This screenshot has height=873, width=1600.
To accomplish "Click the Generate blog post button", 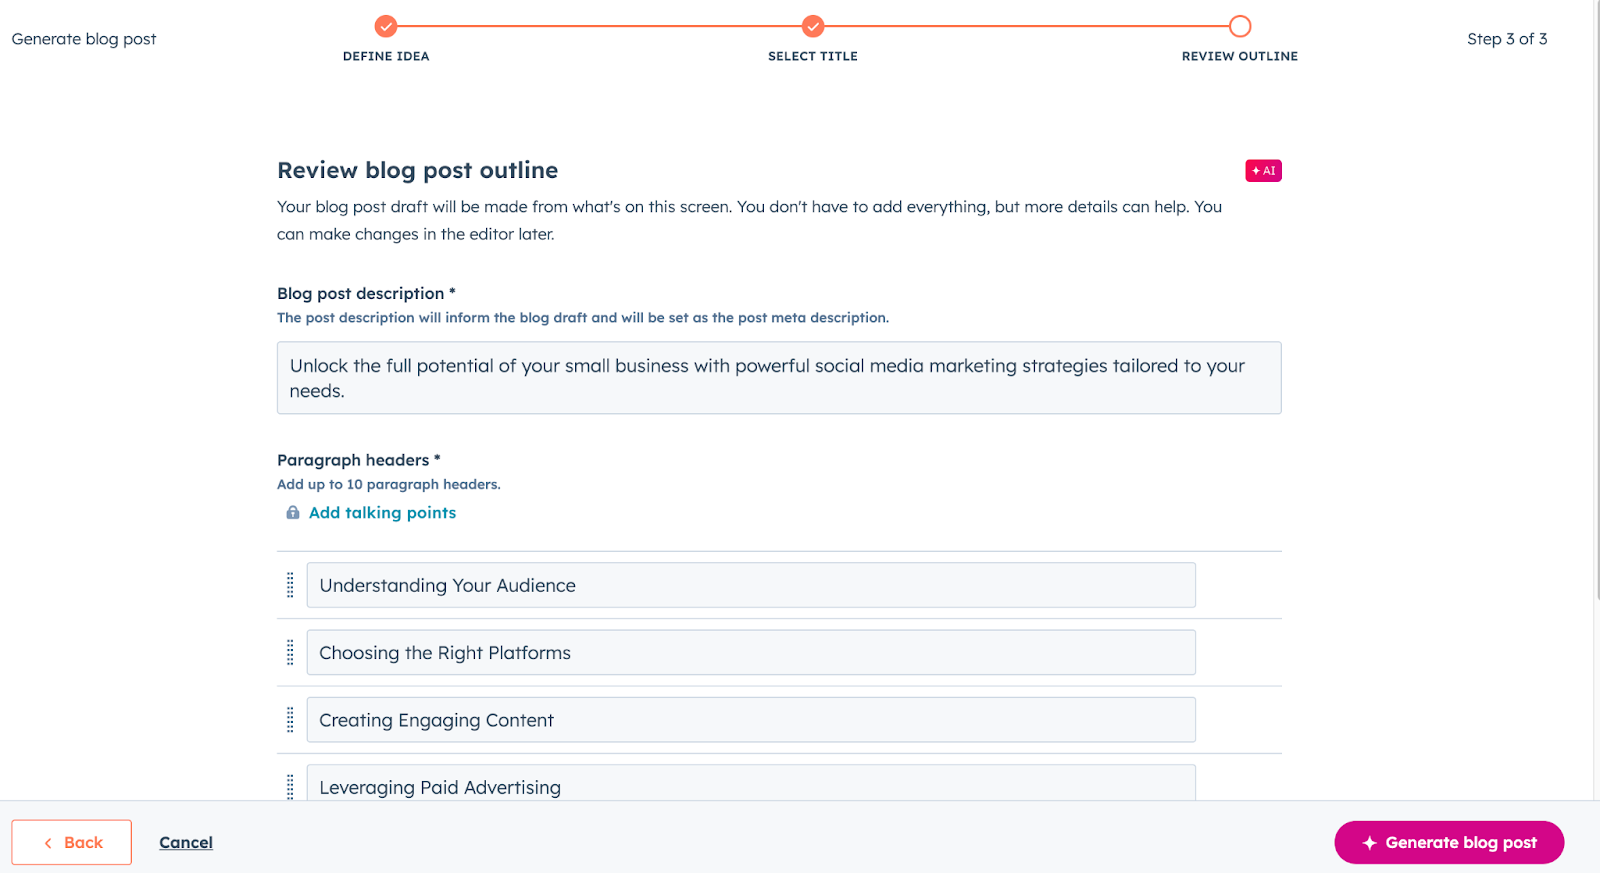I will (x=1449, y=842).
